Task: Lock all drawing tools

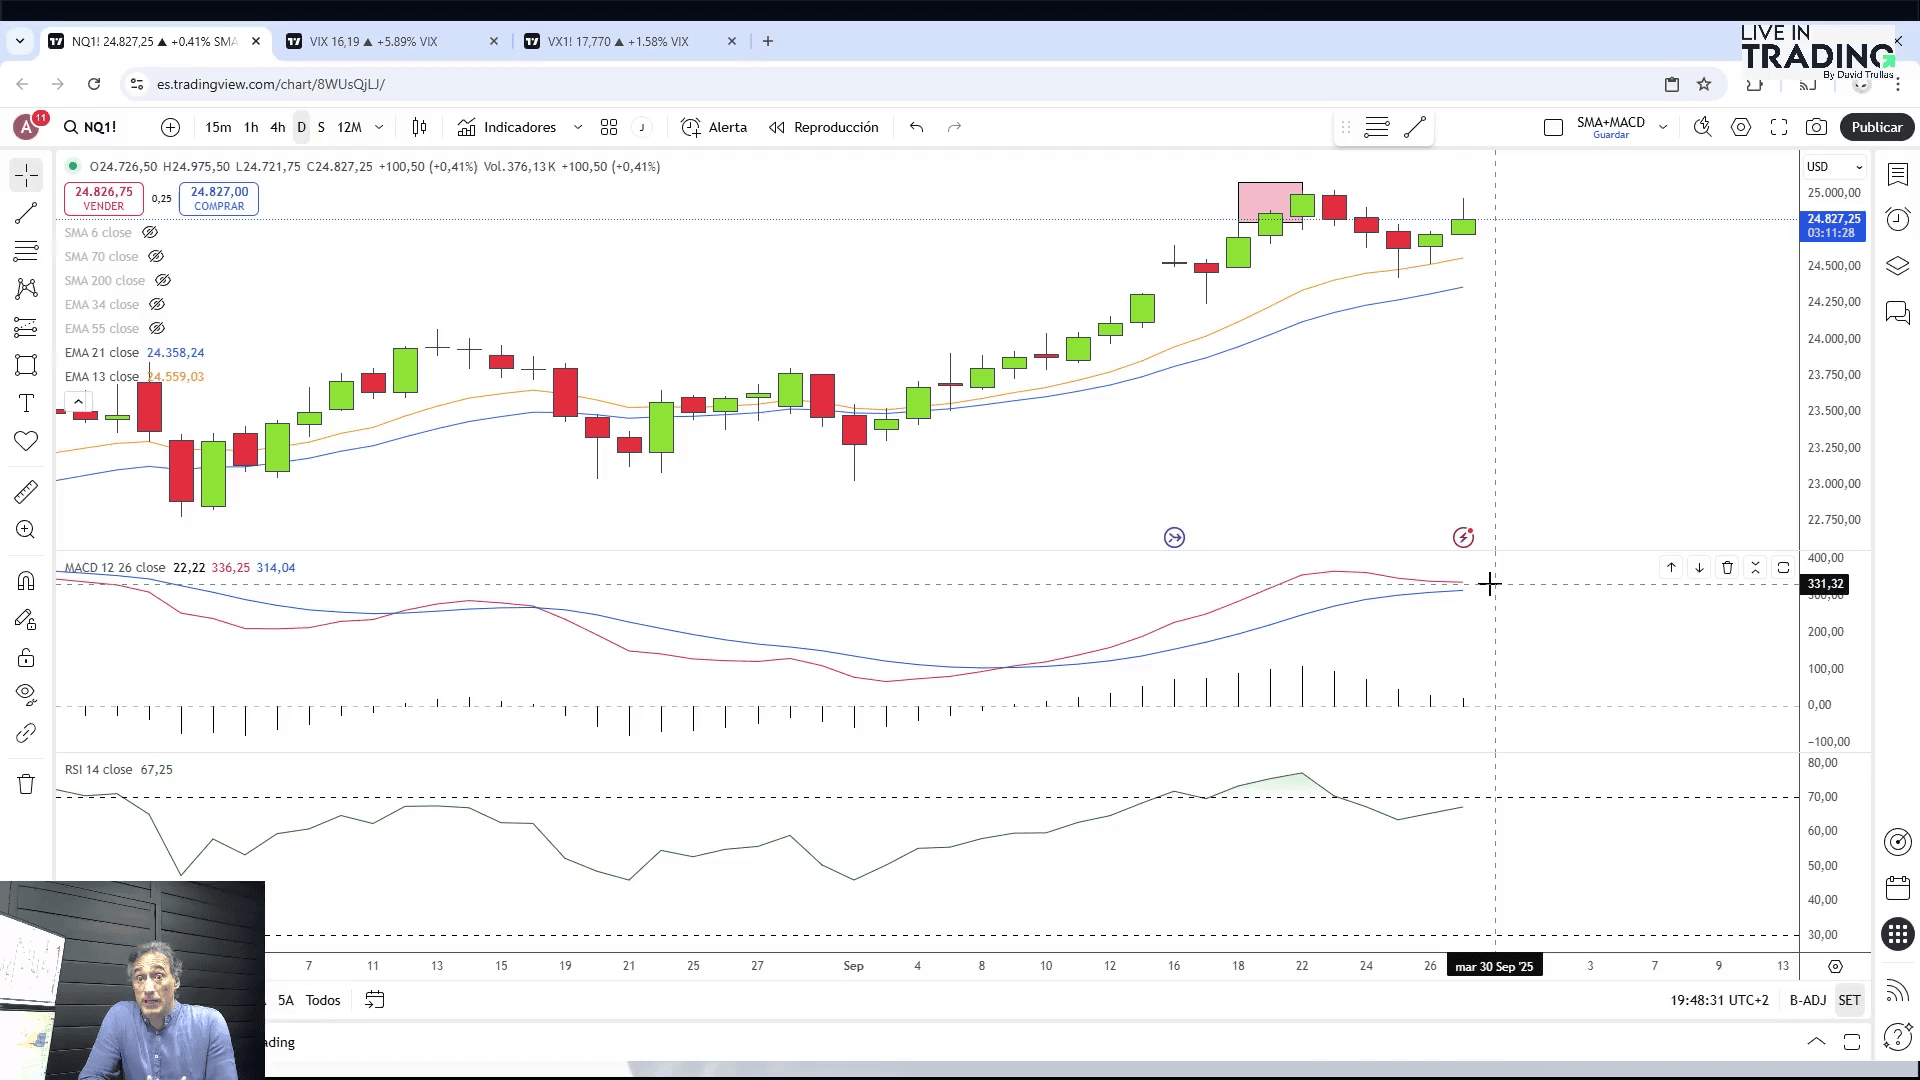Action: 26,658
